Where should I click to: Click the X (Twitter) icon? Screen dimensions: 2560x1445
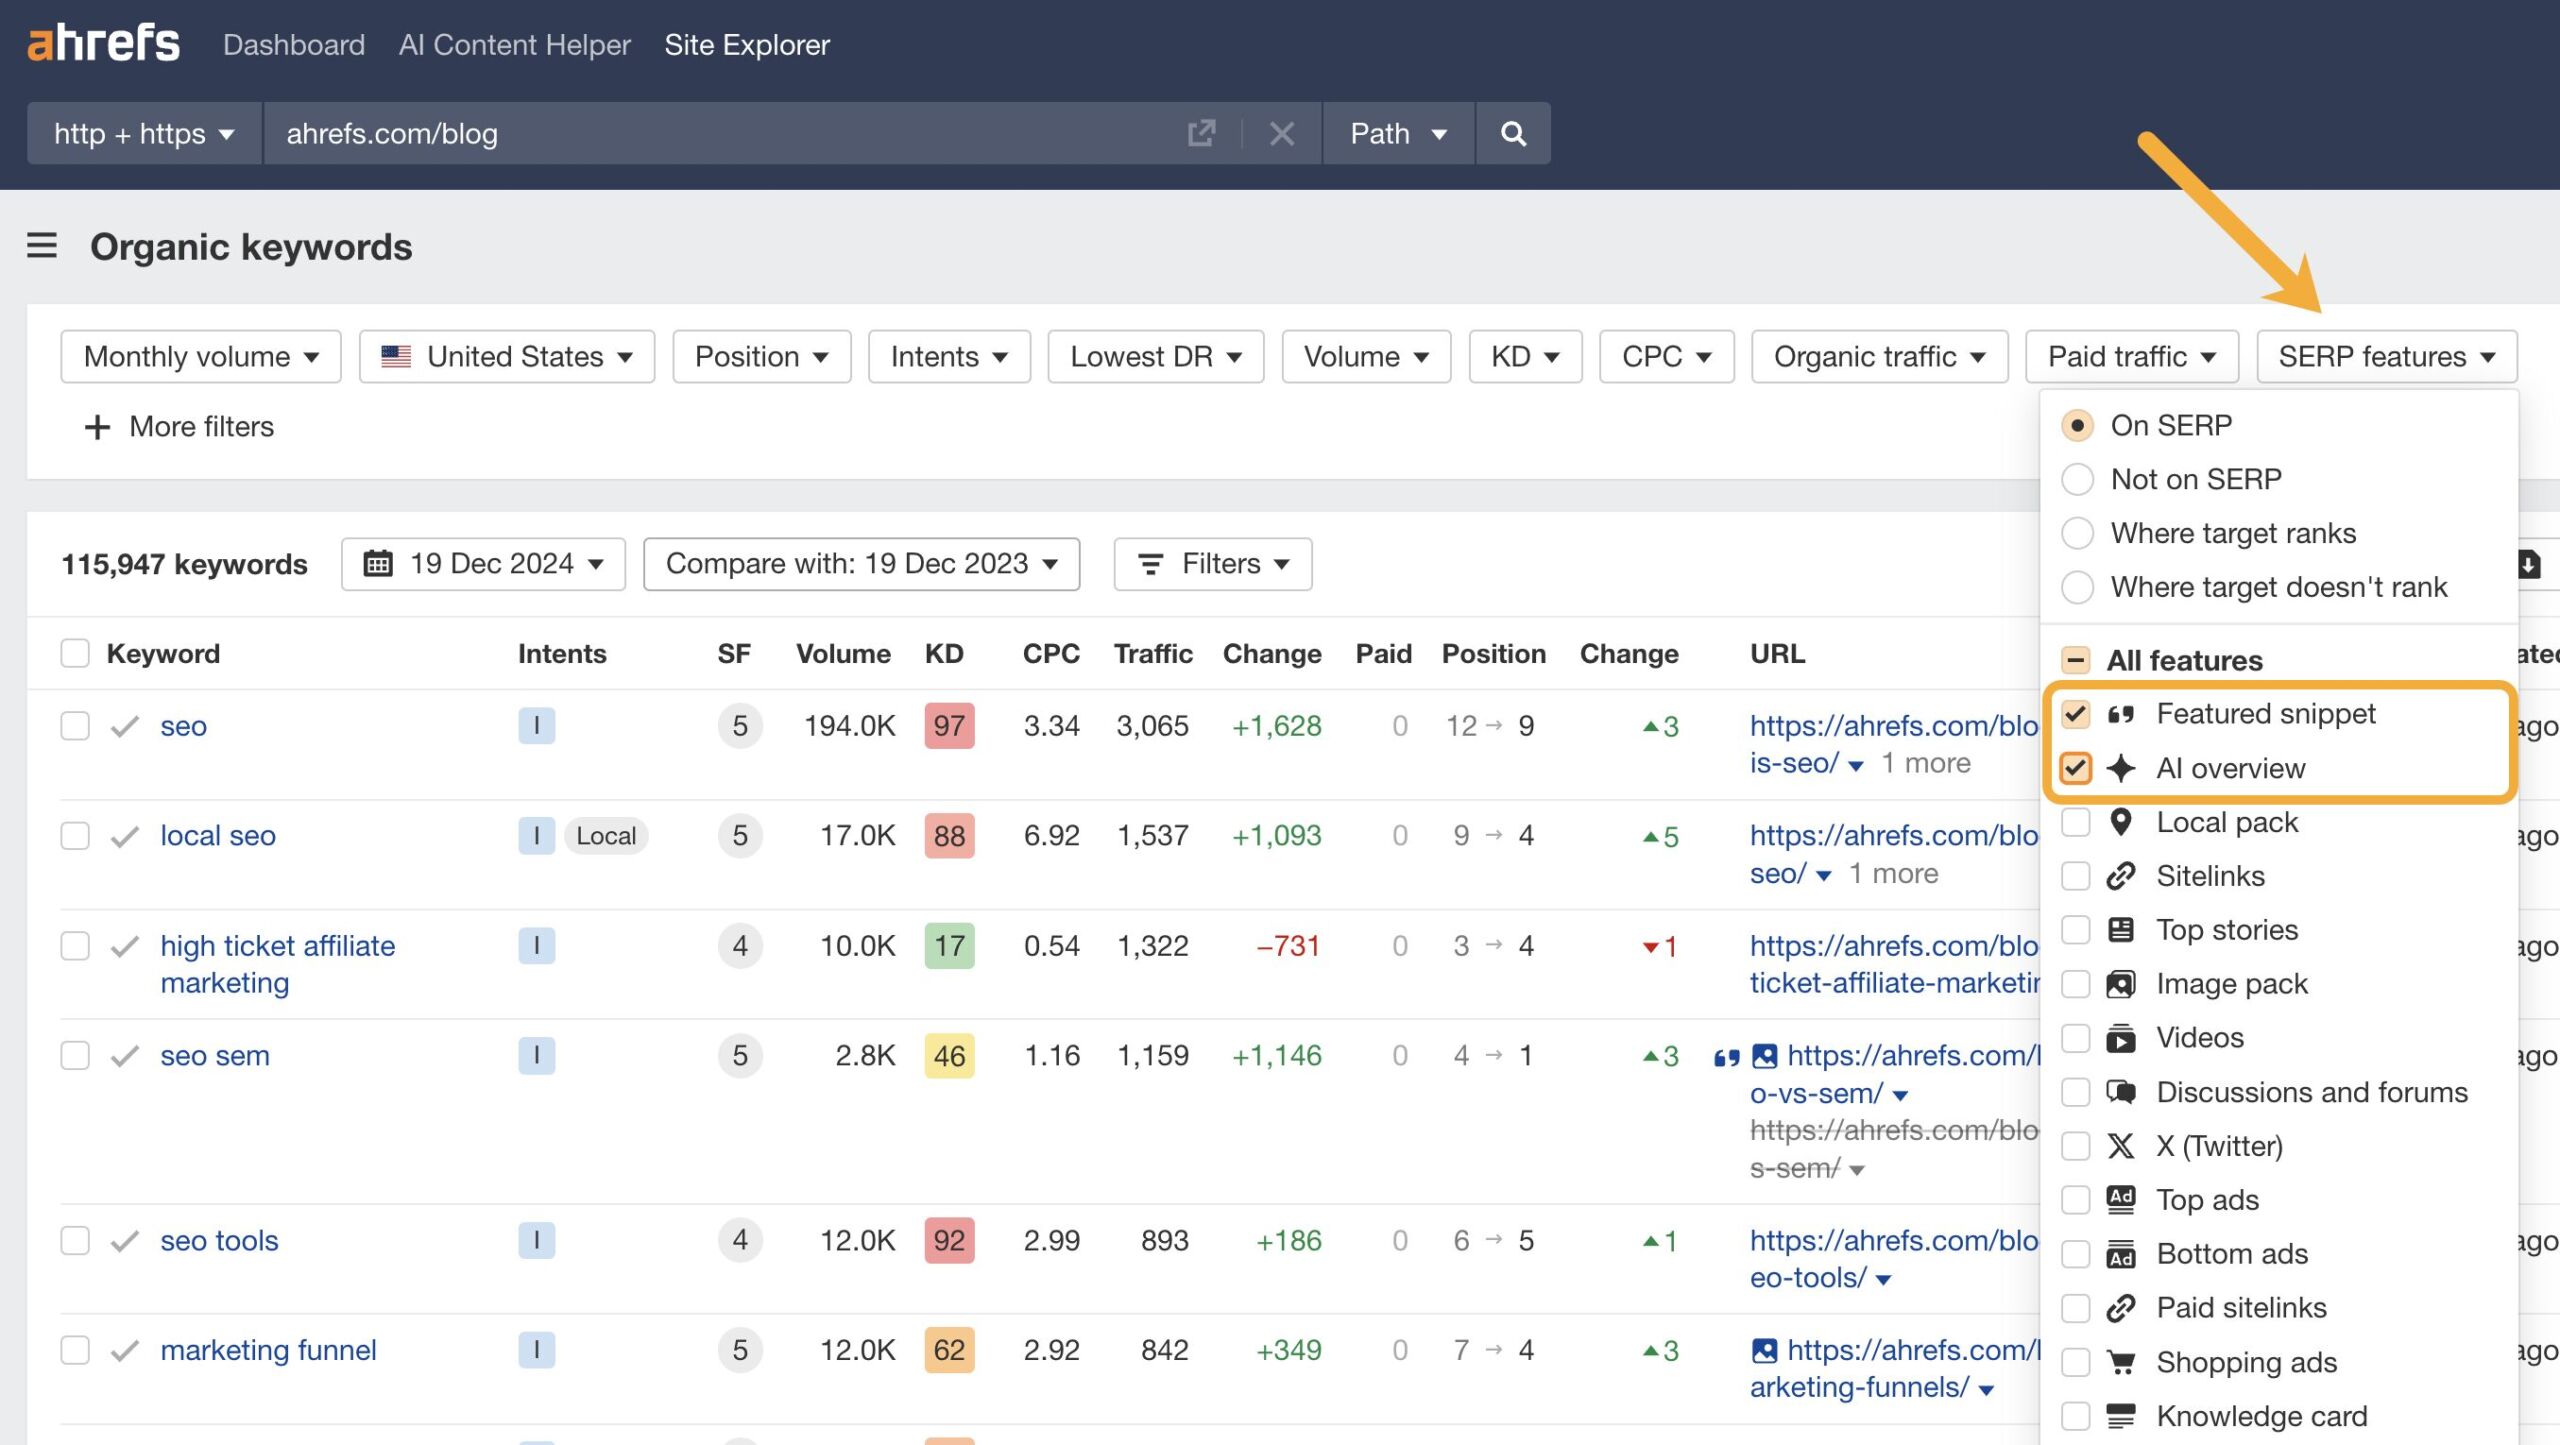point(2120,1146)
